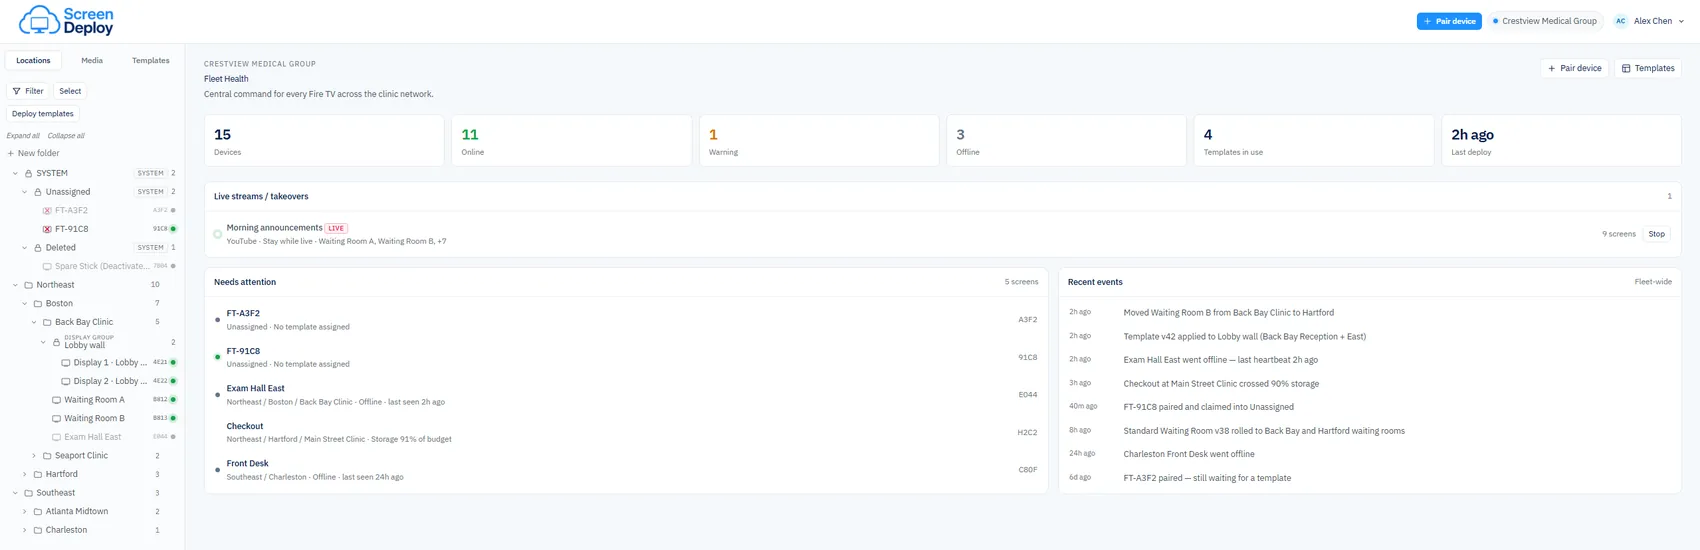1700x550 pixels.
Task: Collapse the Unassigned folder chevron
Action: coord(25,192)
